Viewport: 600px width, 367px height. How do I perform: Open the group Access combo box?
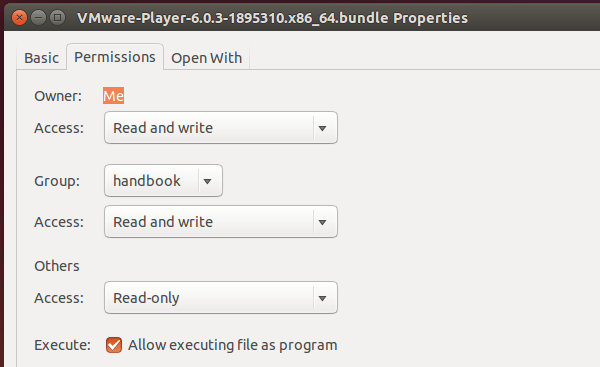(221, 222)
